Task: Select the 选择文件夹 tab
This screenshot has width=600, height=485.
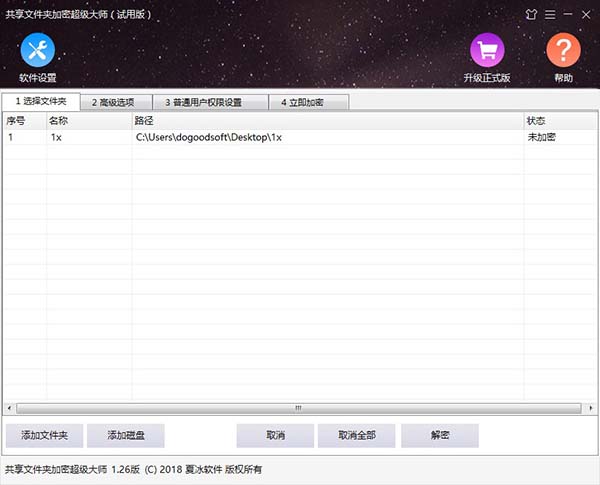Action: 42,102
